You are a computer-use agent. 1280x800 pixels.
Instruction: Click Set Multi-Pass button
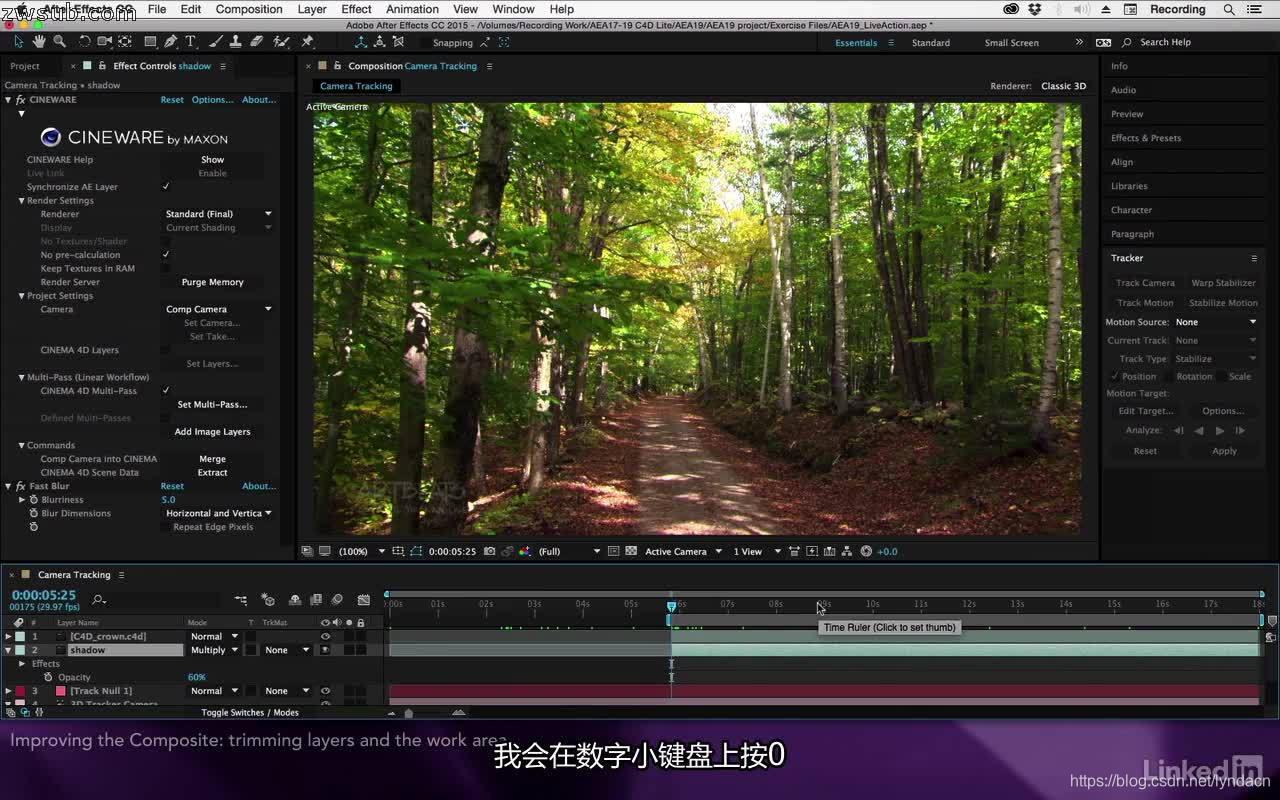point(212,405)
